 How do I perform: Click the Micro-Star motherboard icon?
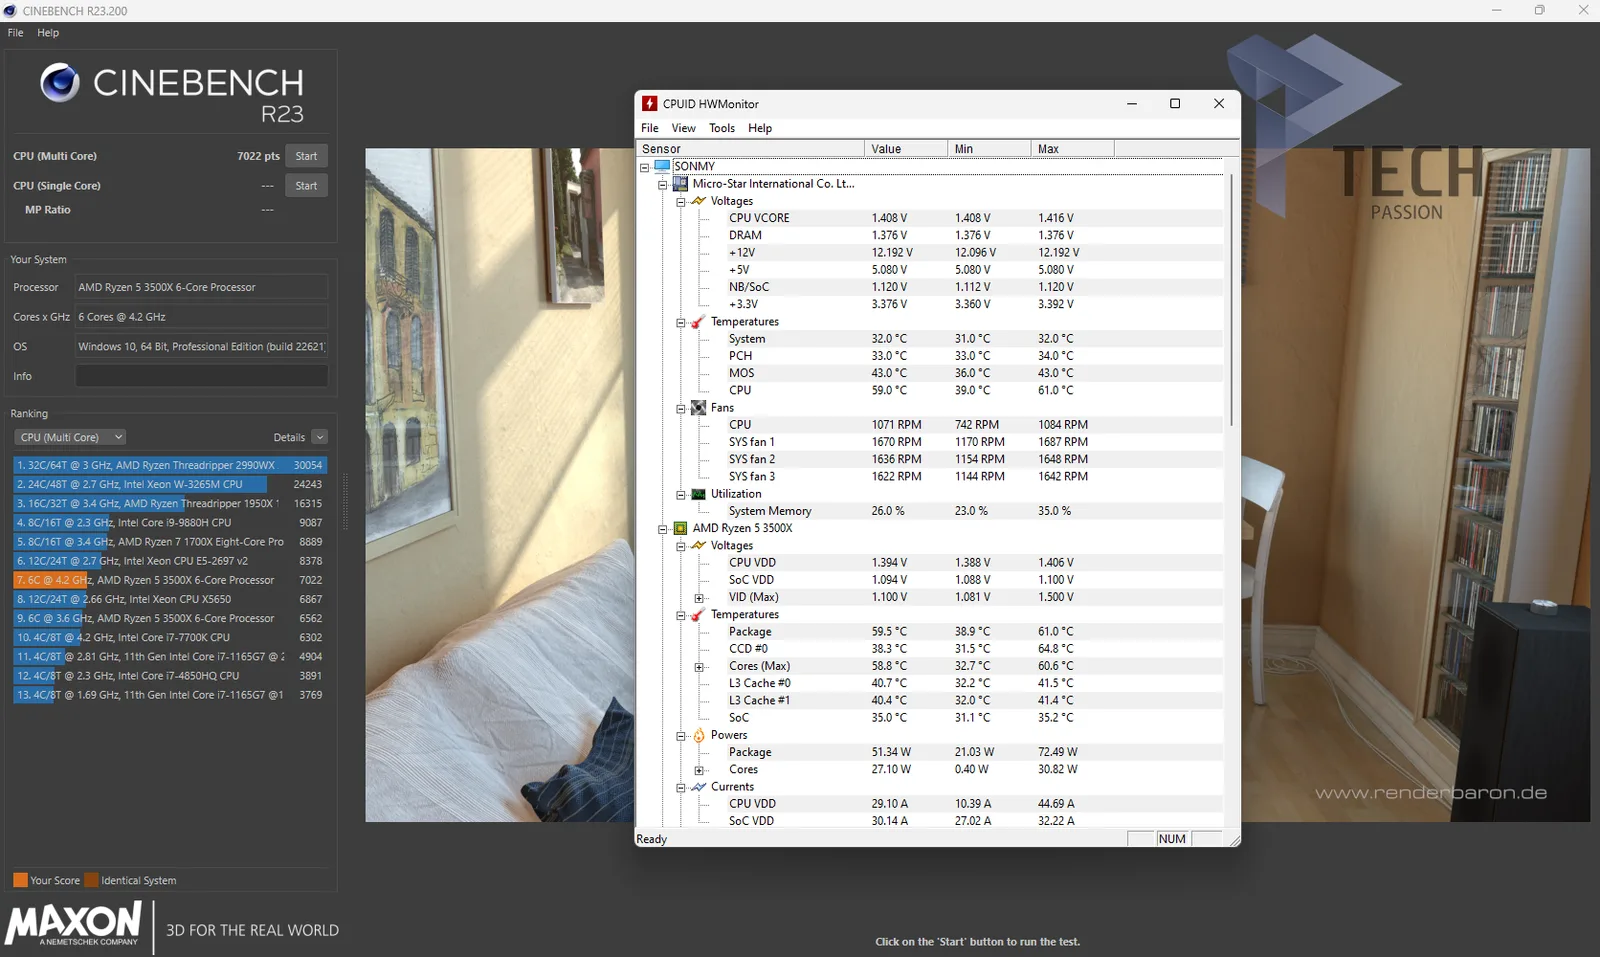[680, 183]
